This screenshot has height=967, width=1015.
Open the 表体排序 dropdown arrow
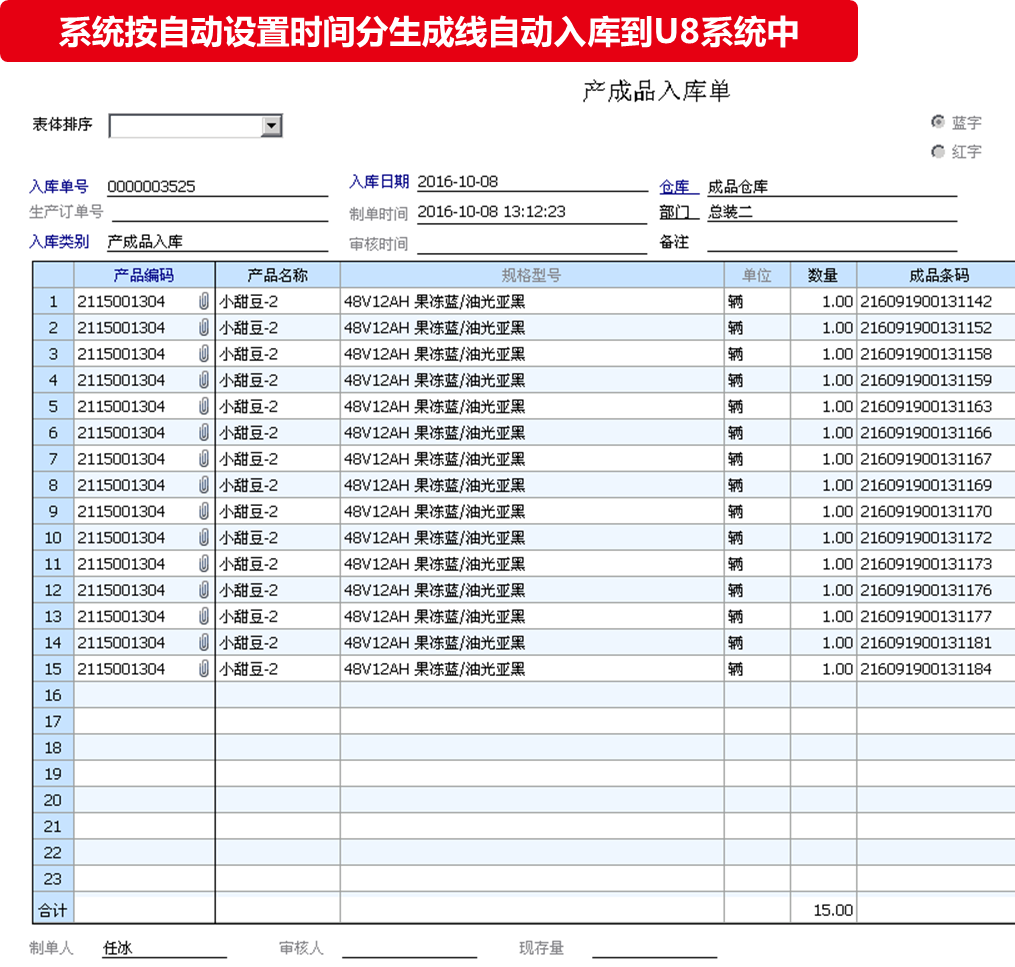[x=271, y=126]
